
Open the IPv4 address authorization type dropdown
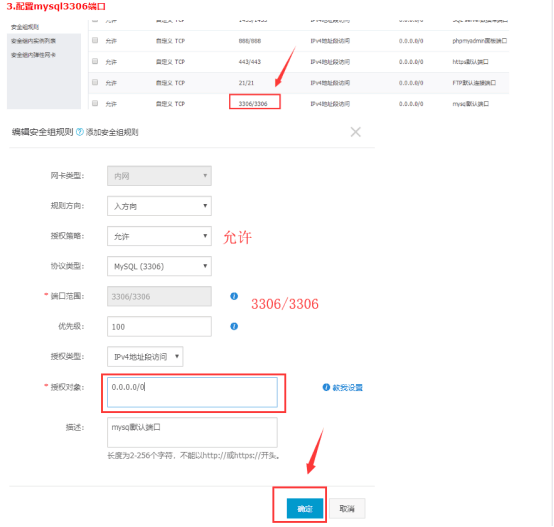[145, 356]
